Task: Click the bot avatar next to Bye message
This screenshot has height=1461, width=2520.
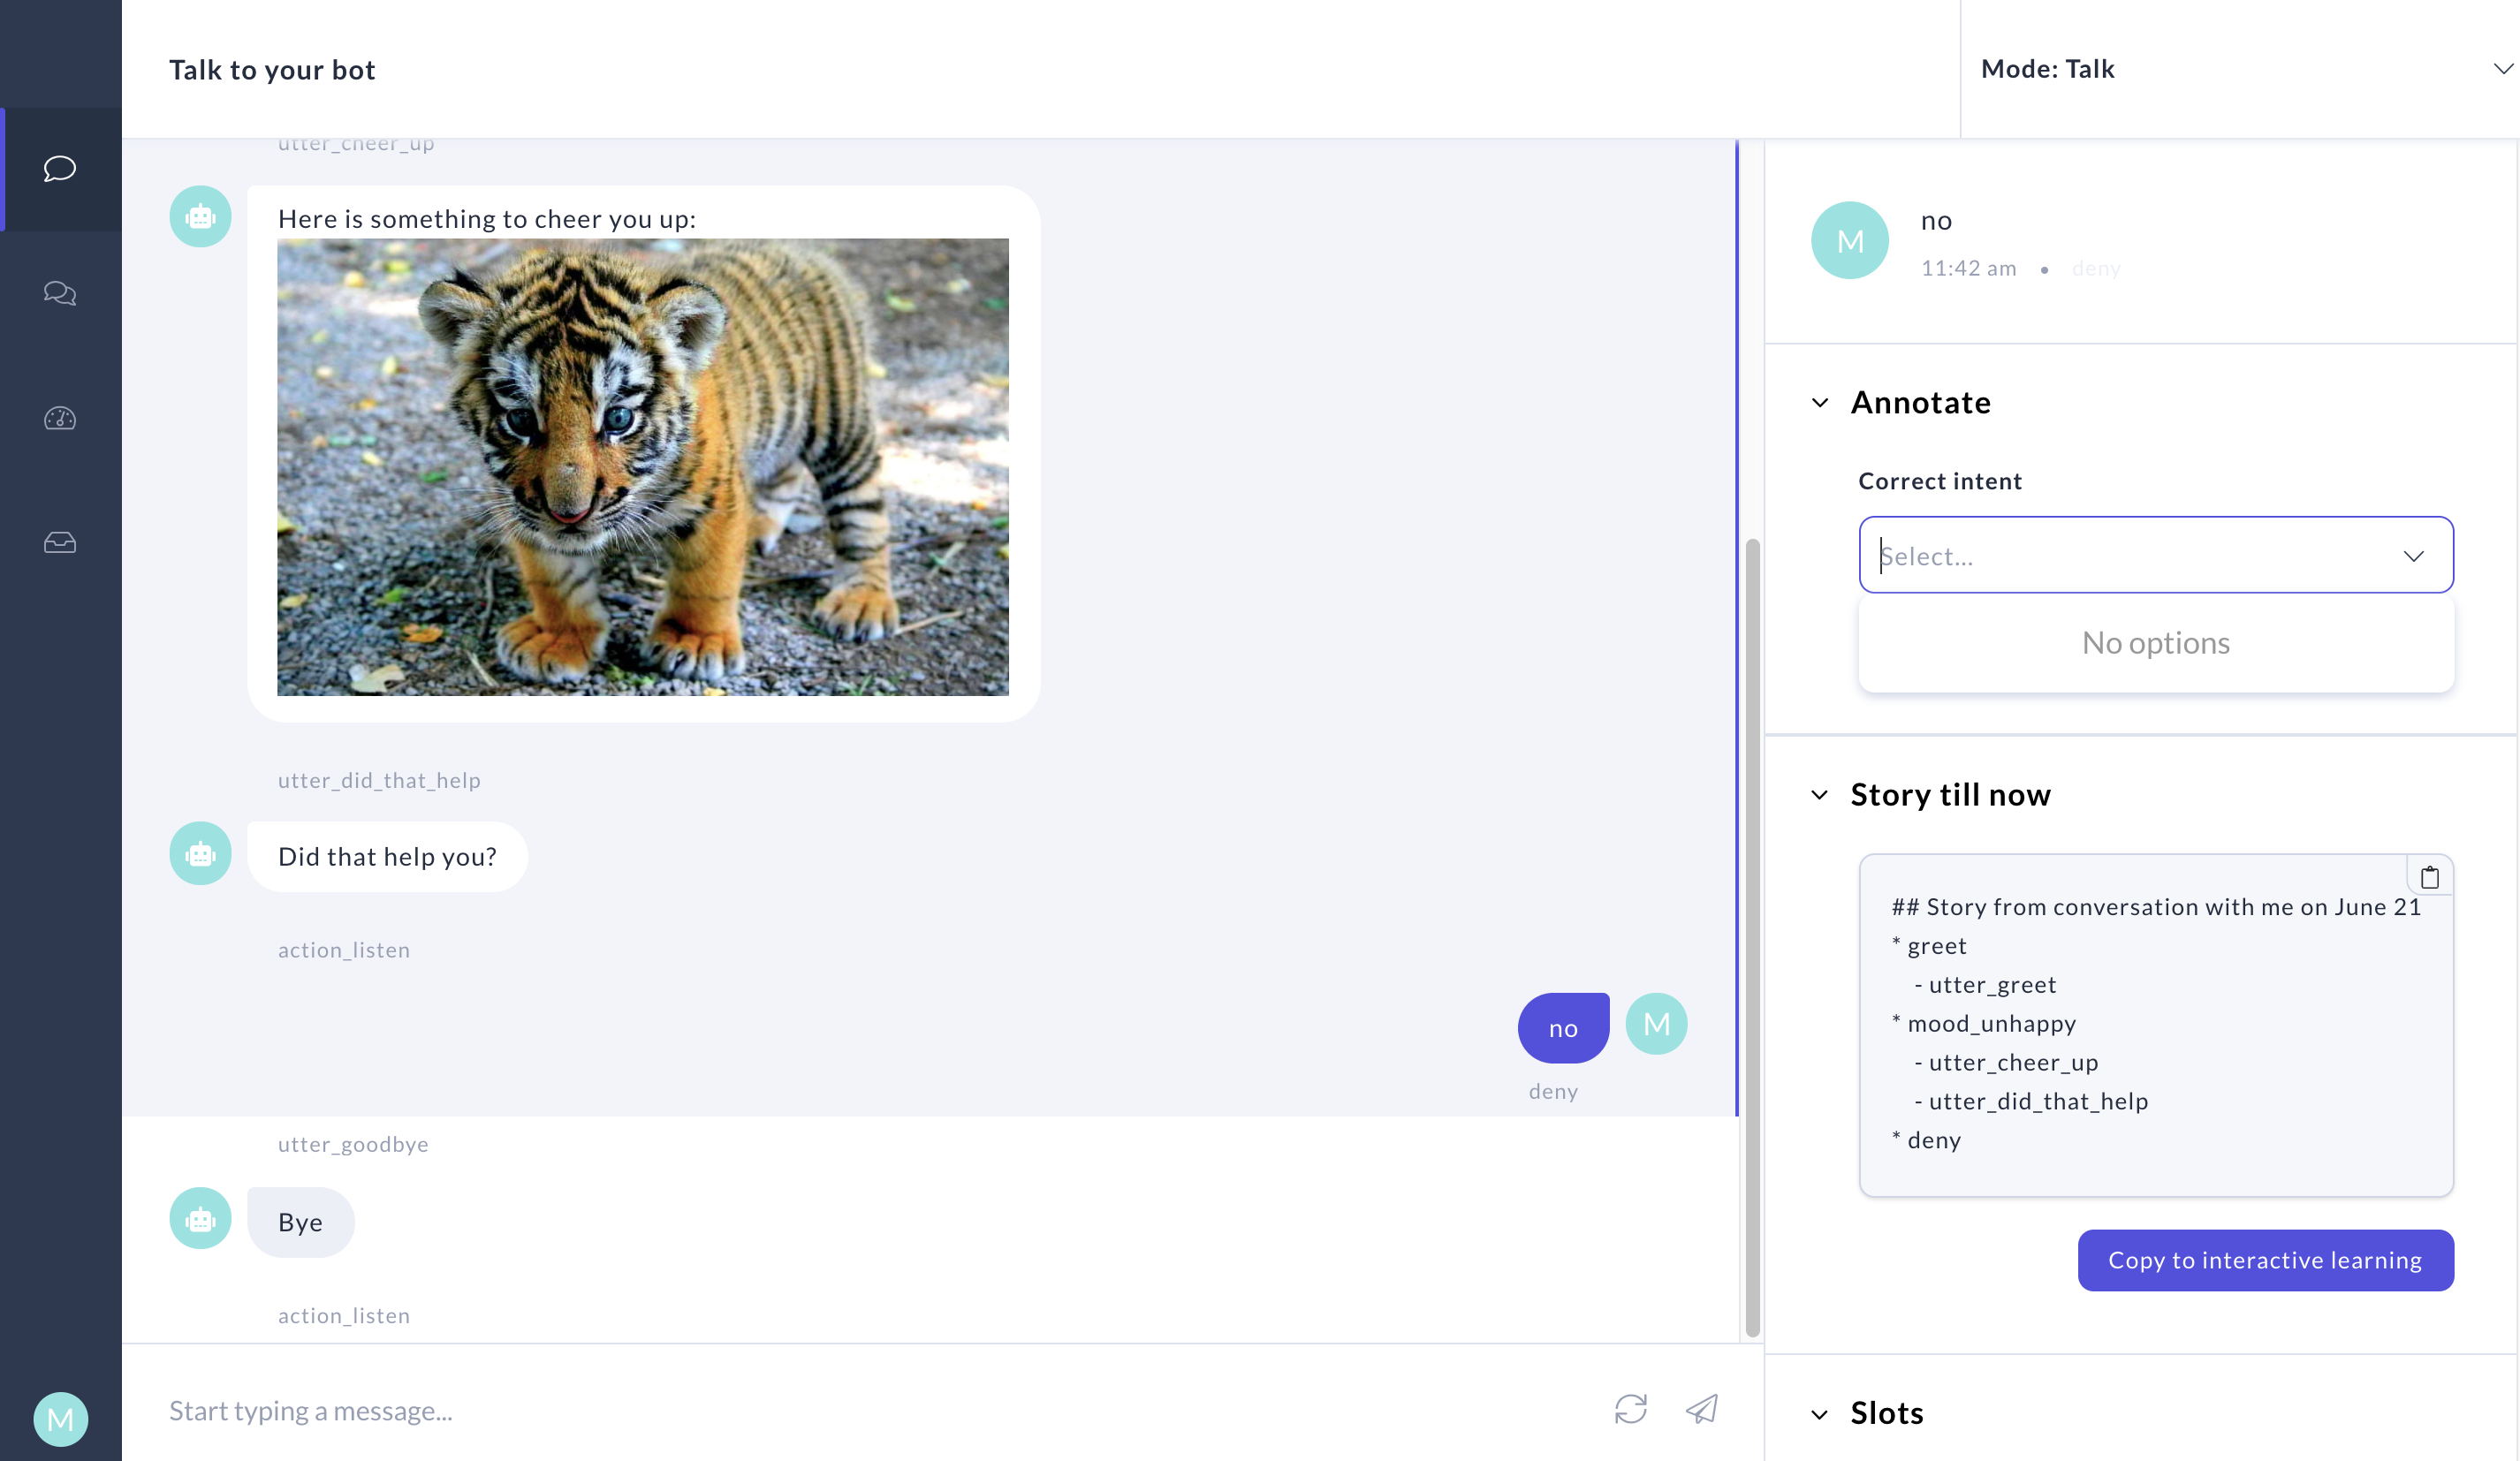Action: point(200,1219)
